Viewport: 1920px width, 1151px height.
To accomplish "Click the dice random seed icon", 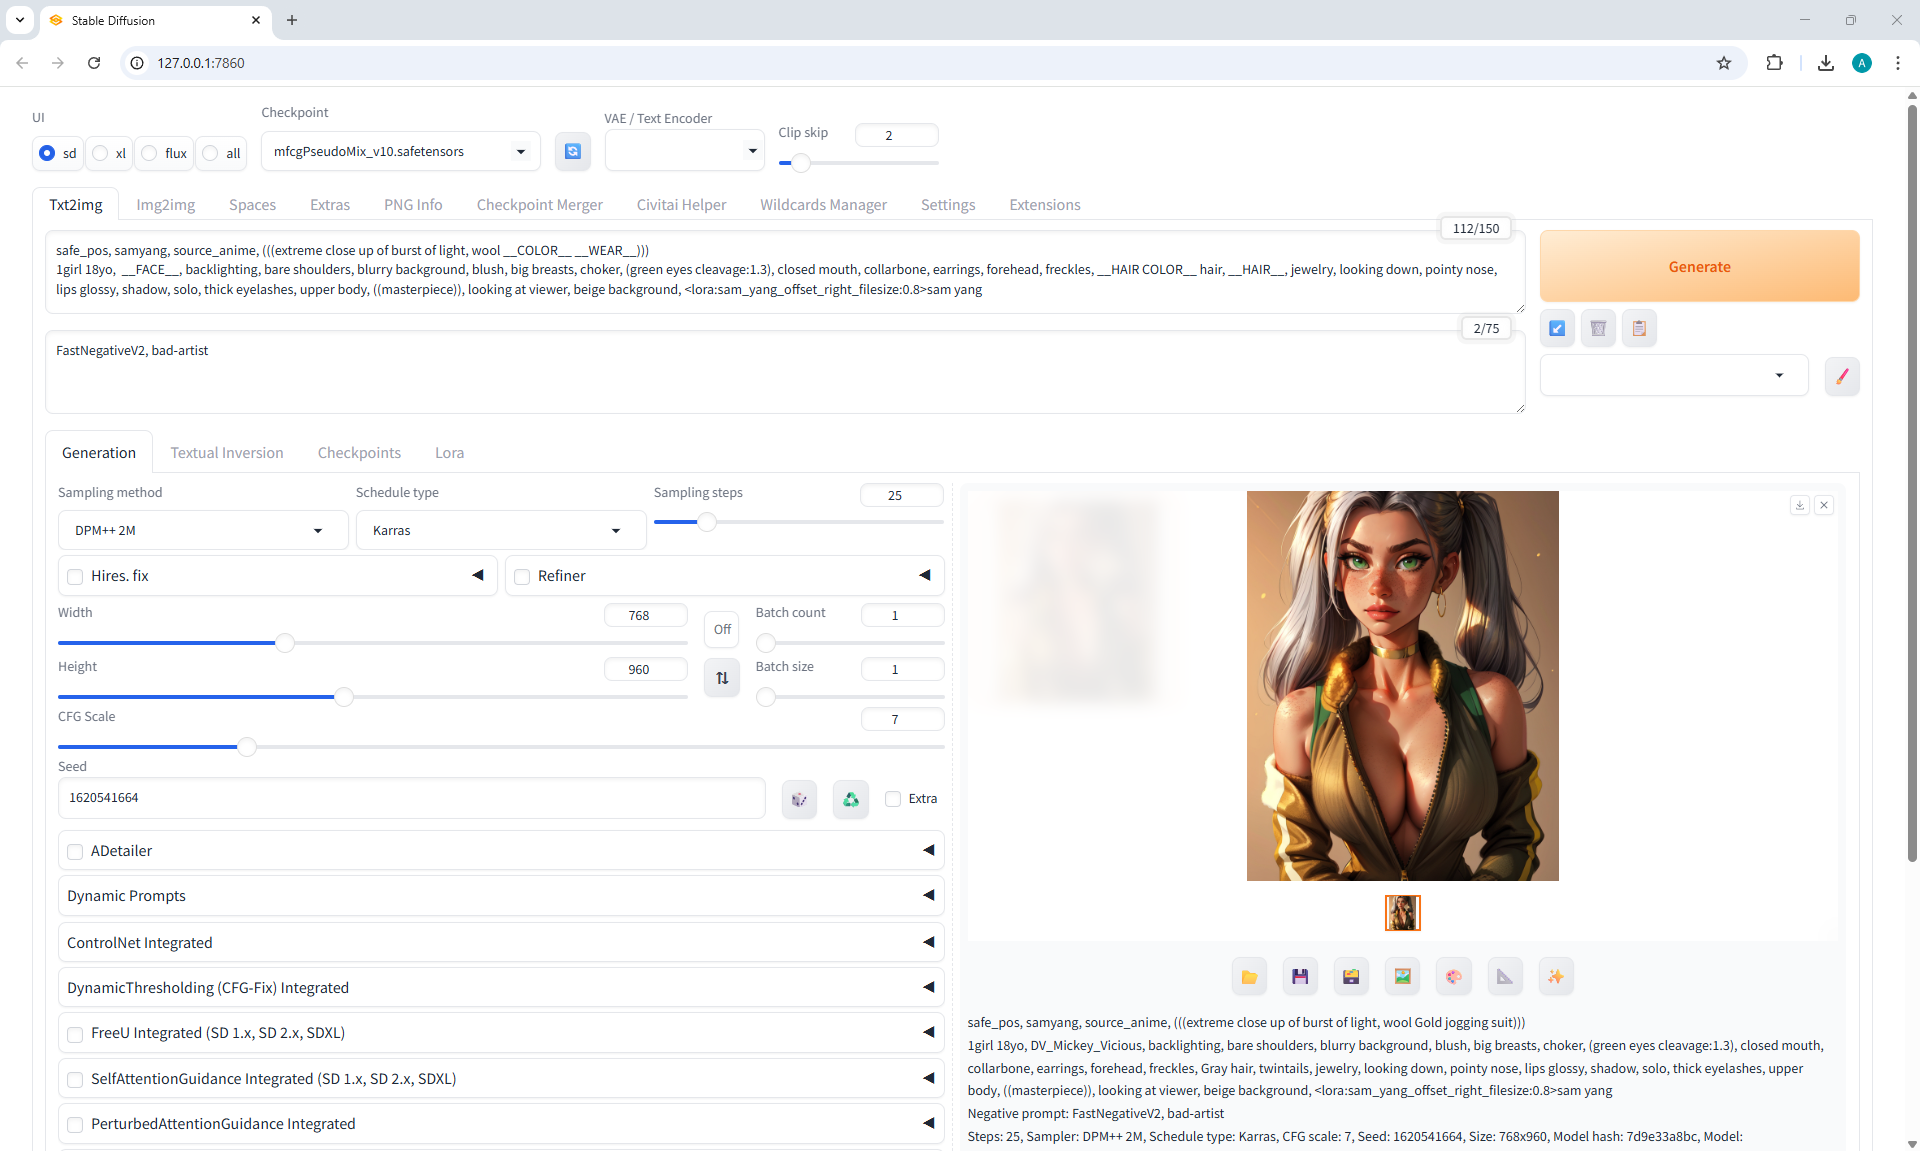I will coord(799,799).
